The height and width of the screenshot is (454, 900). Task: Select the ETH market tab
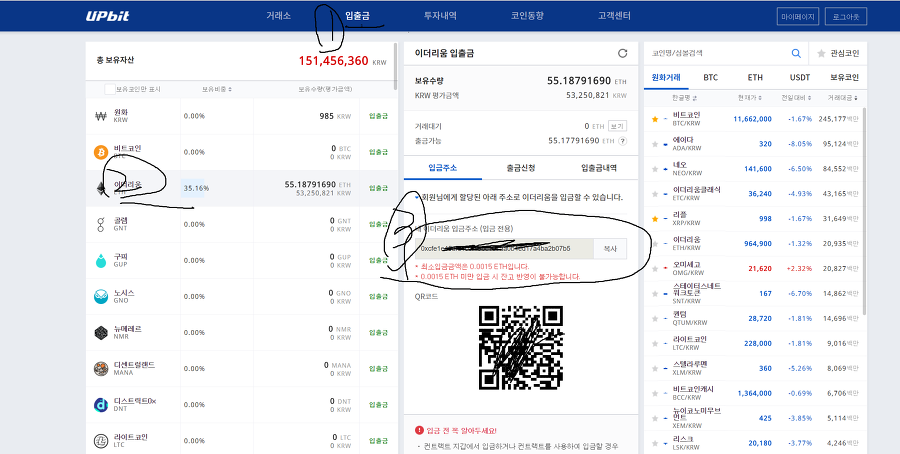755,77
